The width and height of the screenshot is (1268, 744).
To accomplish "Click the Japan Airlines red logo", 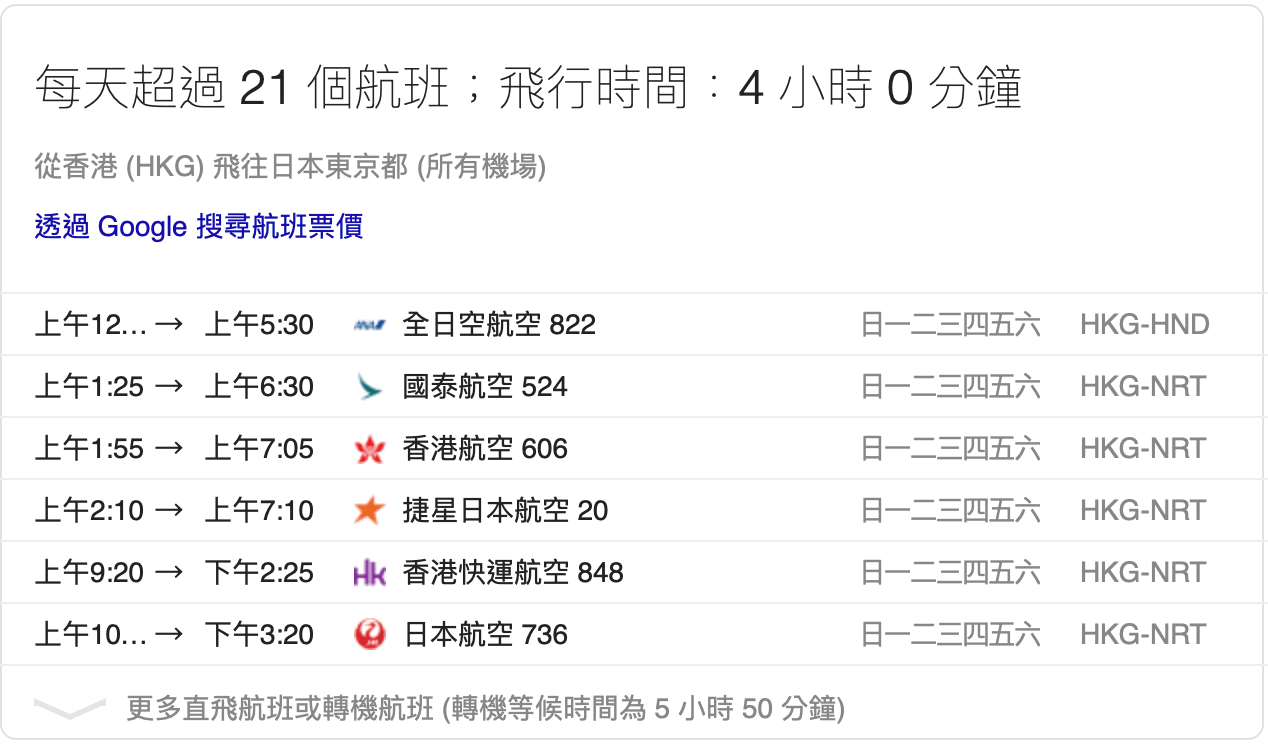I will [370, 635].
